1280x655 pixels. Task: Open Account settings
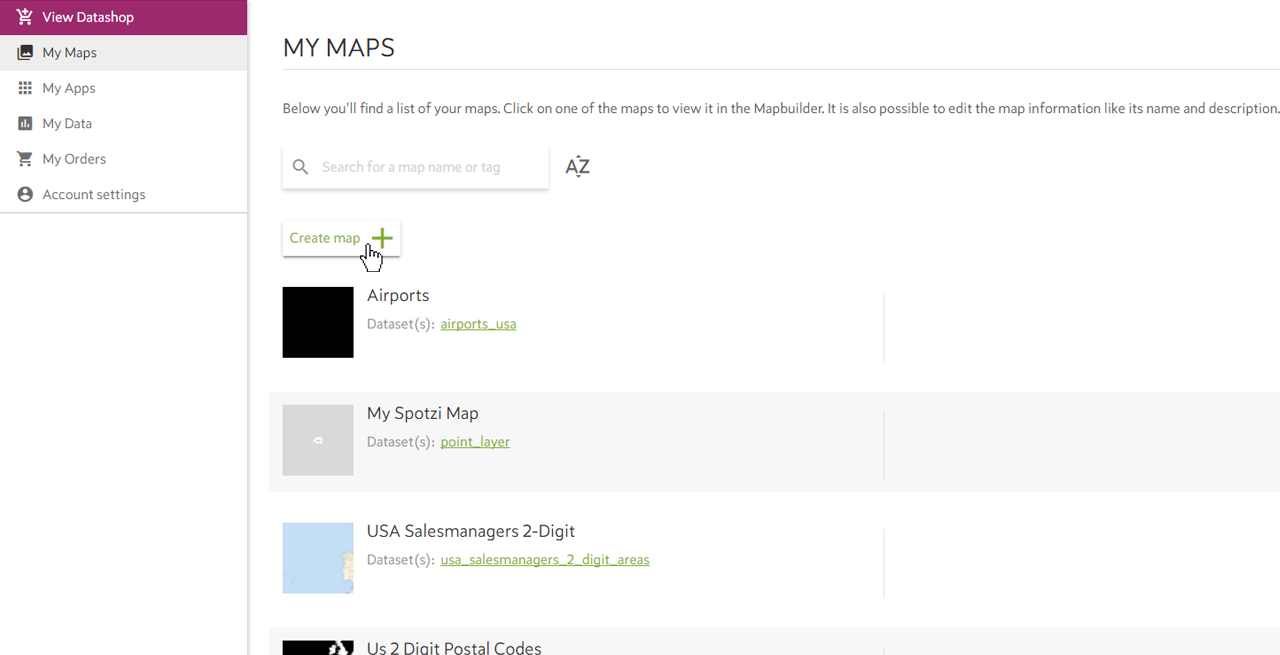pos(124,194)
